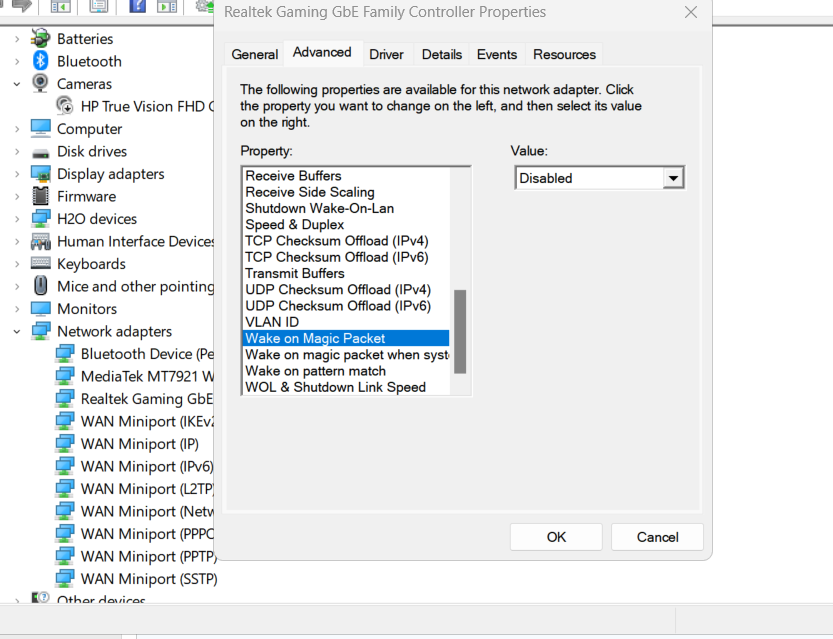Expand the Batteries category
This screenshot has width=833, height=639.
[x=17, y=39]
